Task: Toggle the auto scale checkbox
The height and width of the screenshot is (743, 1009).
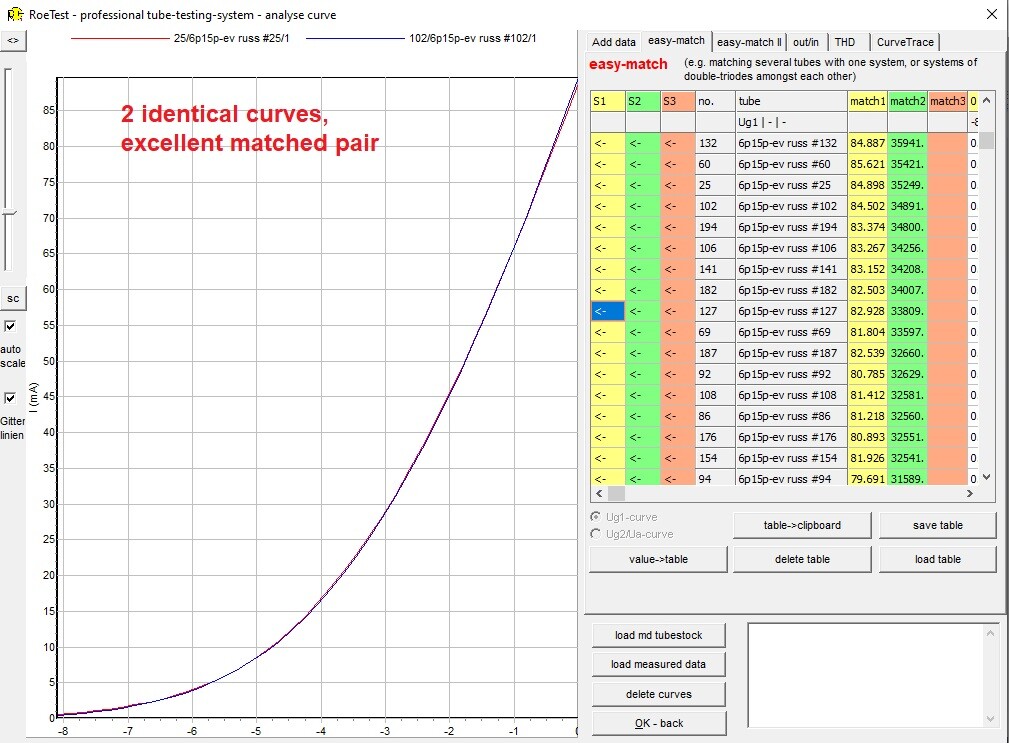Action: (10, 326)
